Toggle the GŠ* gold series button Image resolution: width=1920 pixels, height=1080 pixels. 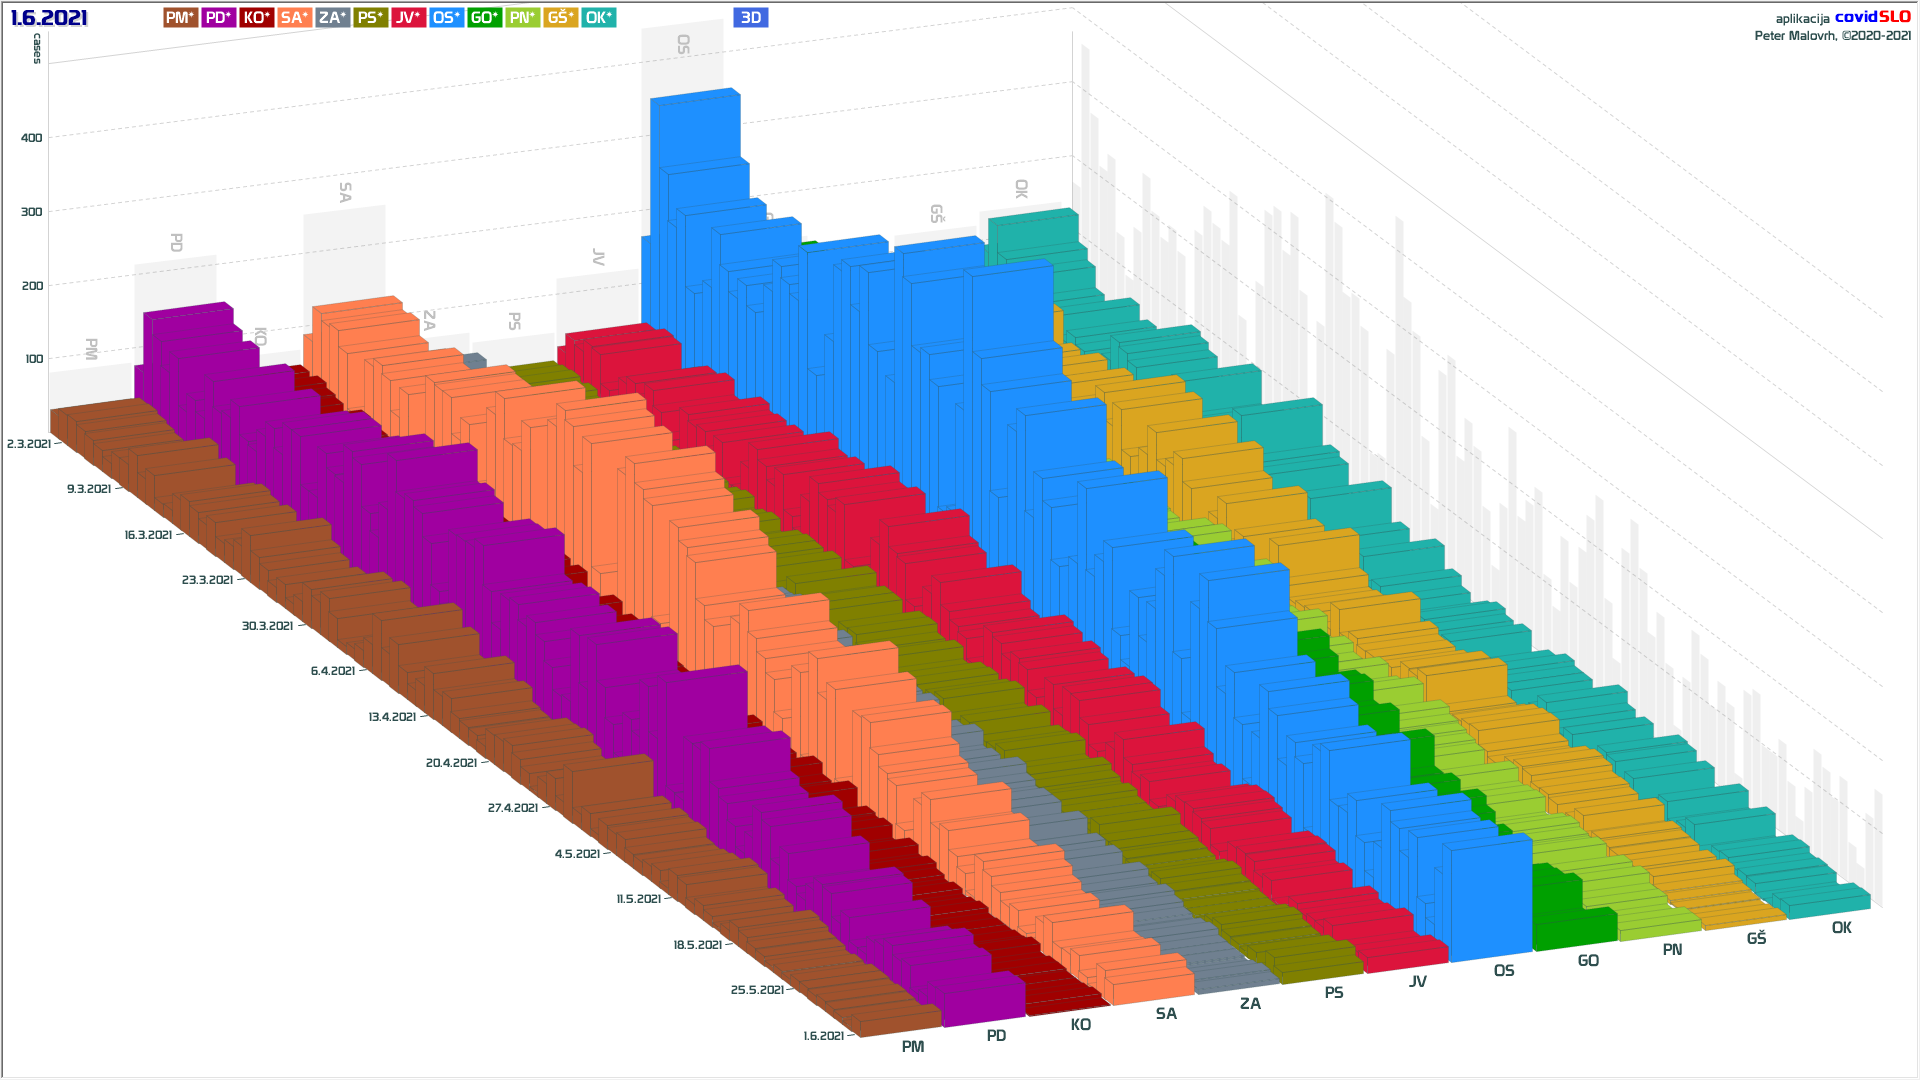click(x=560, y=17)
